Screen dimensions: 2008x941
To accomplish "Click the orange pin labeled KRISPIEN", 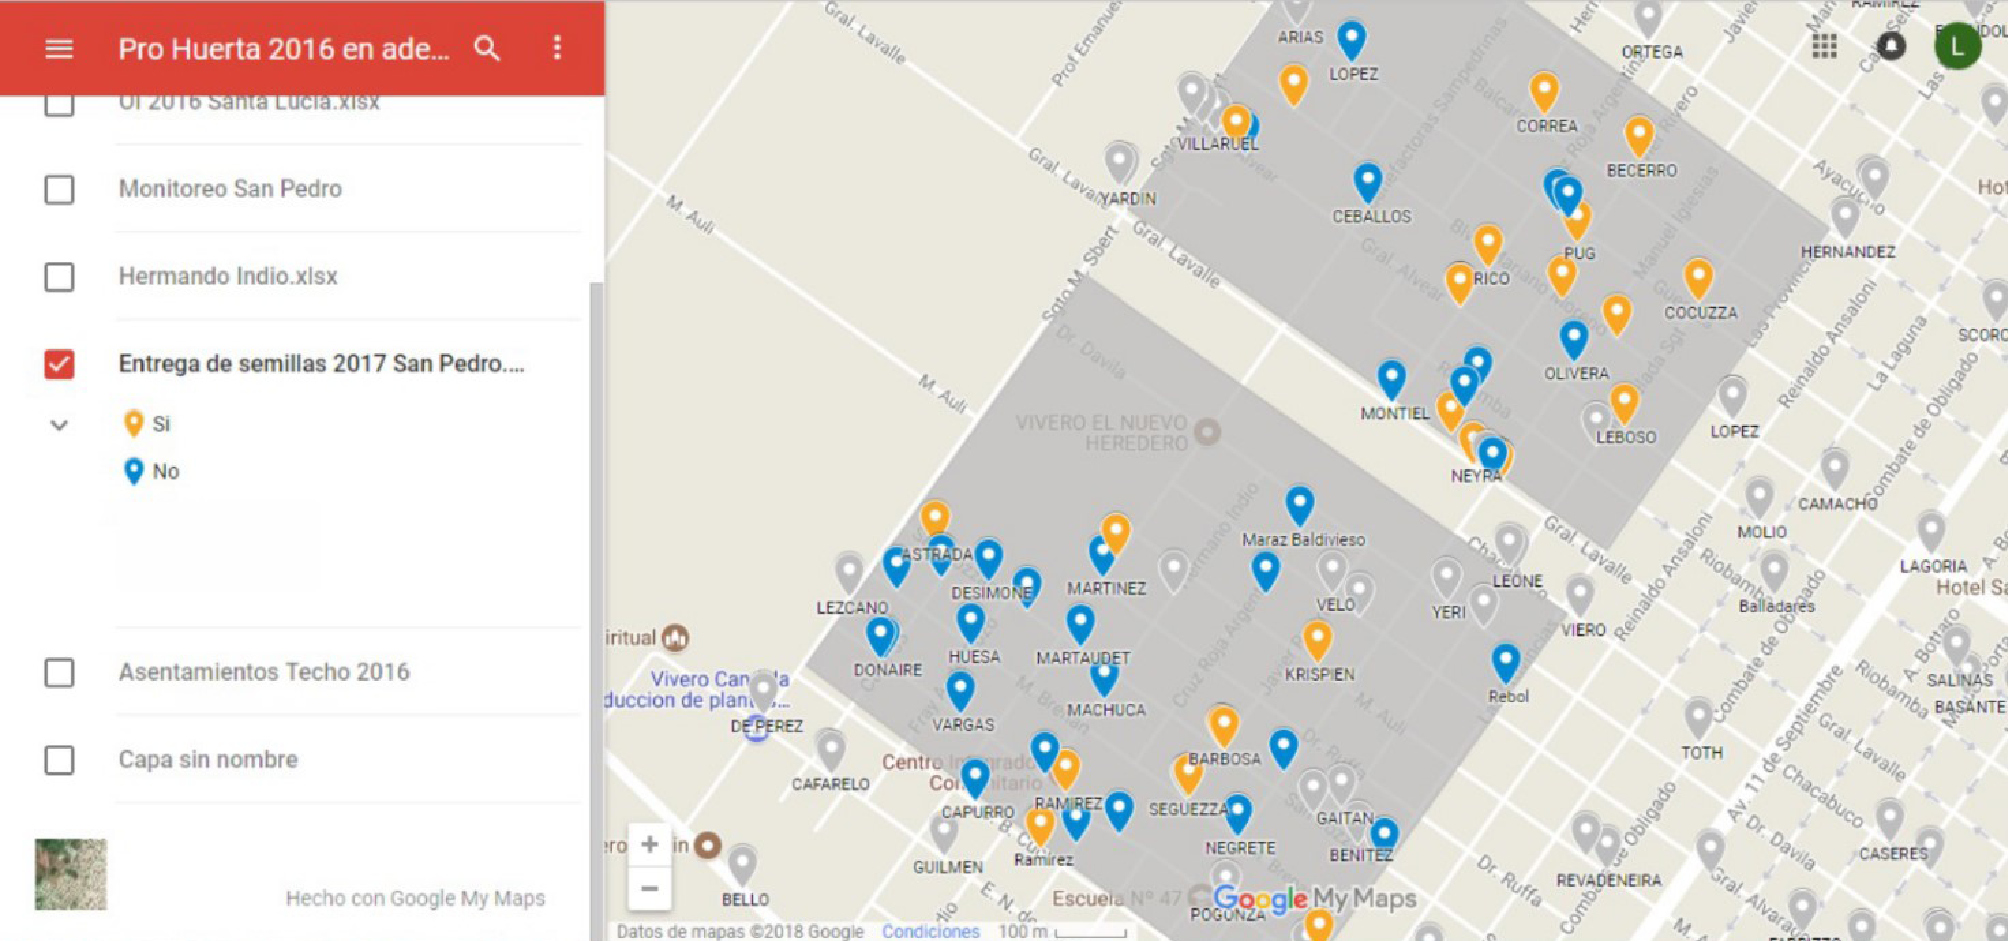I will tap(1317, 637).
